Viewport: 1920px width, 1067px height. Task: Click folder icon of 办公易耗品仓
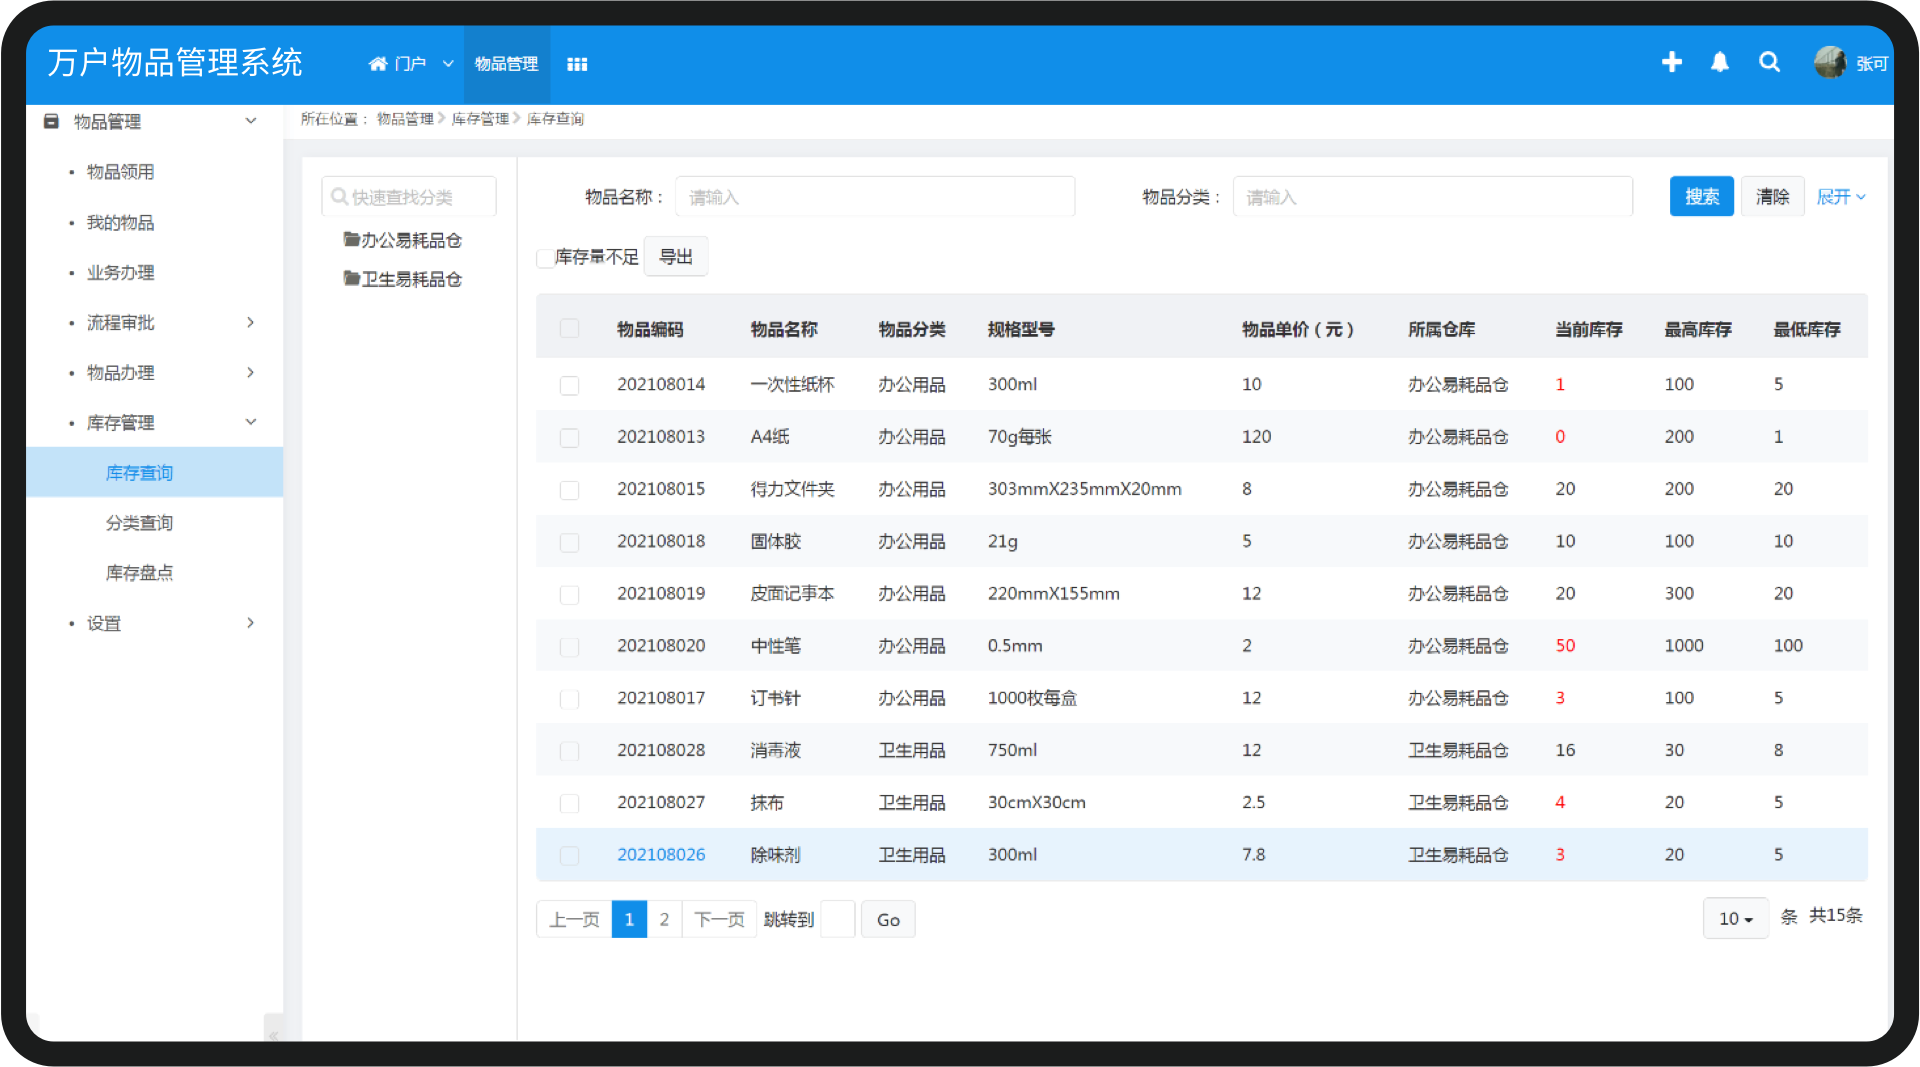click(x=351, y=239)
